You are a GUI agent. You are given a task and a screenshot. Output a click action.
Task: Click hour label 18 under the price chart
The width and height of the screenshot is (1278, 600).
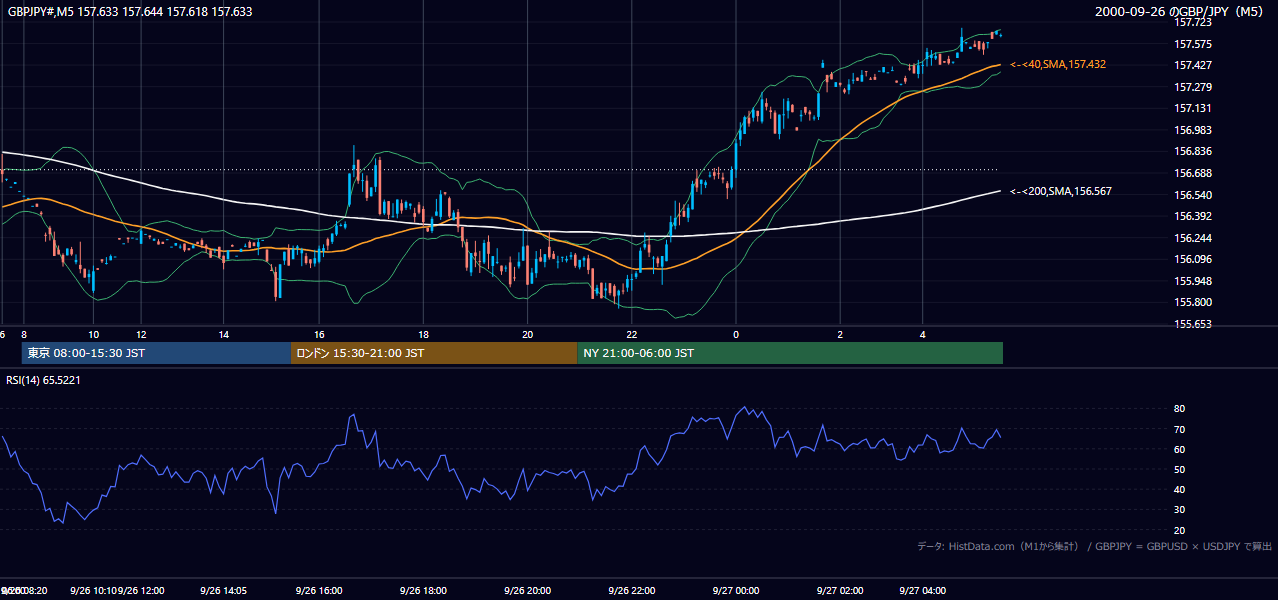pyautogui.click(x=423, y=334)
